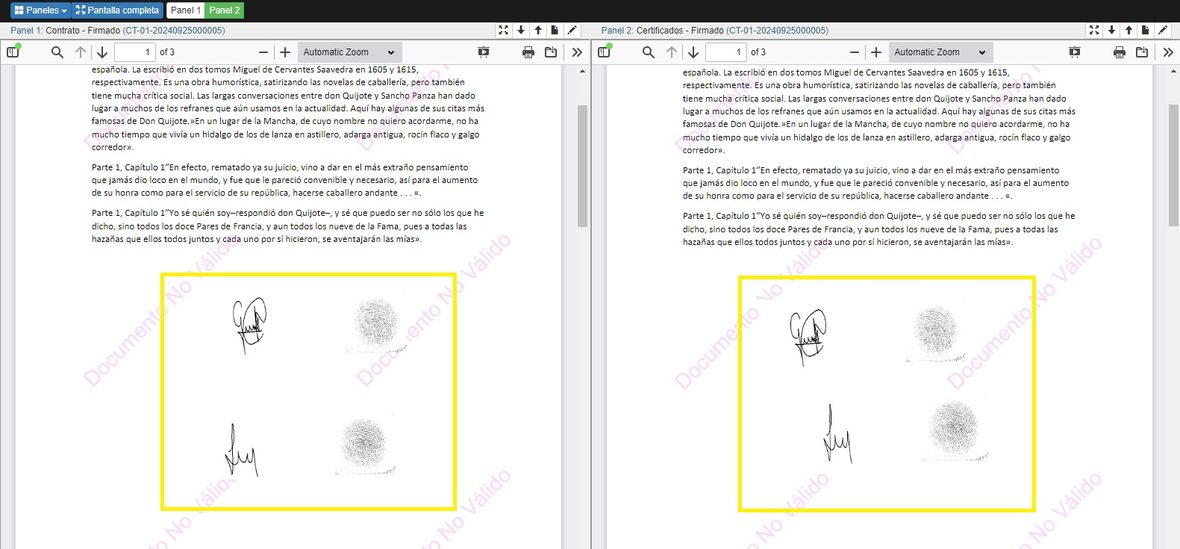Download the Panel 2 document
This screenshot has width=1180, height=549.
point(1142,52)
